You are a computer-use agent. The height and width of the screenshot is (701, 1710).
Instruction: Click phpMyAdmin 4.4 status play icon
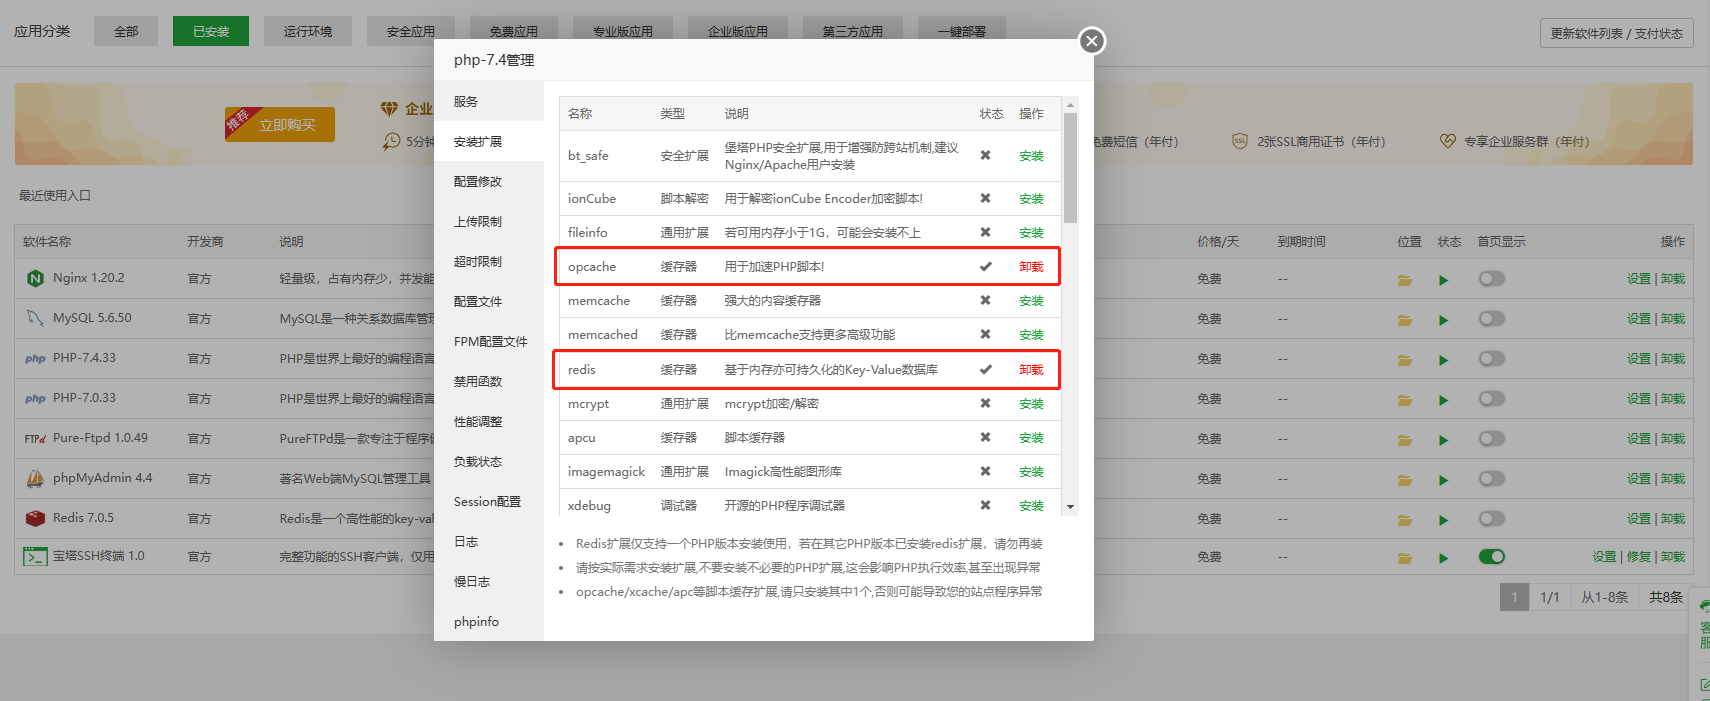tap(1444, 480)
